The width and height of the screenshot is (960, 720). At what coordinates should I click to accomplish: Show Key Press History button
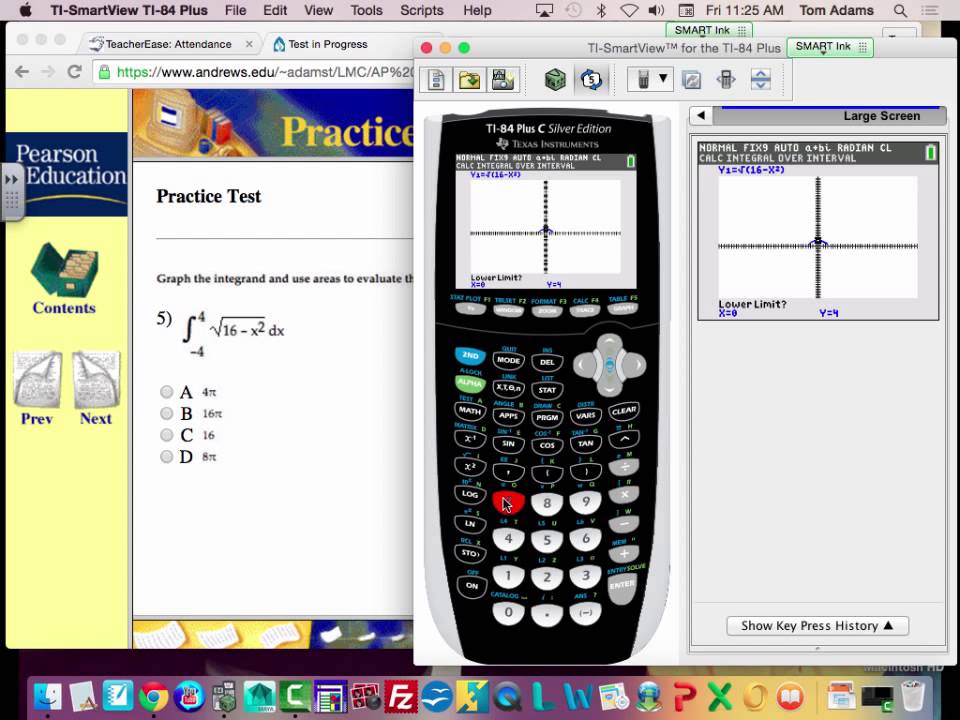coord(817,626)
